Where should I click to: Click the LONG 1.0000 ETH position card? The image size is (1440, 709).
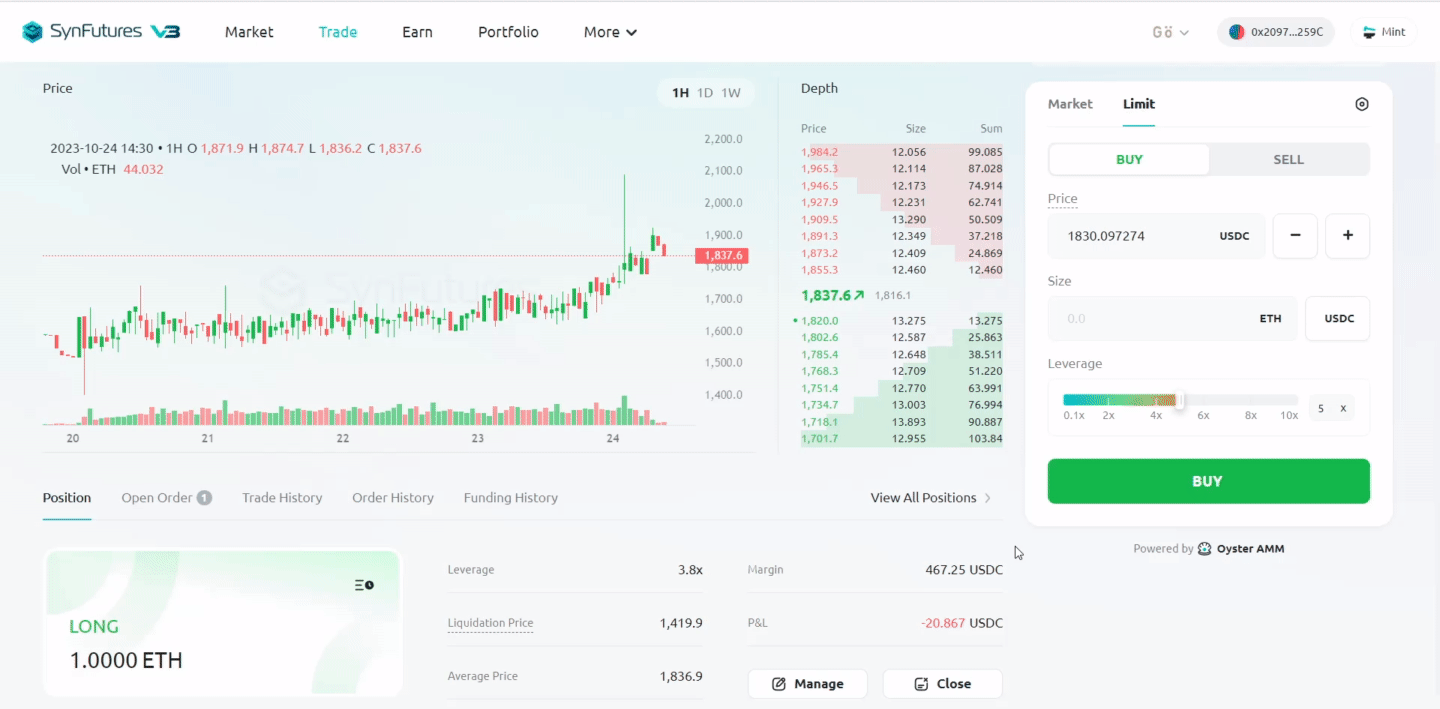pos(223,622)
